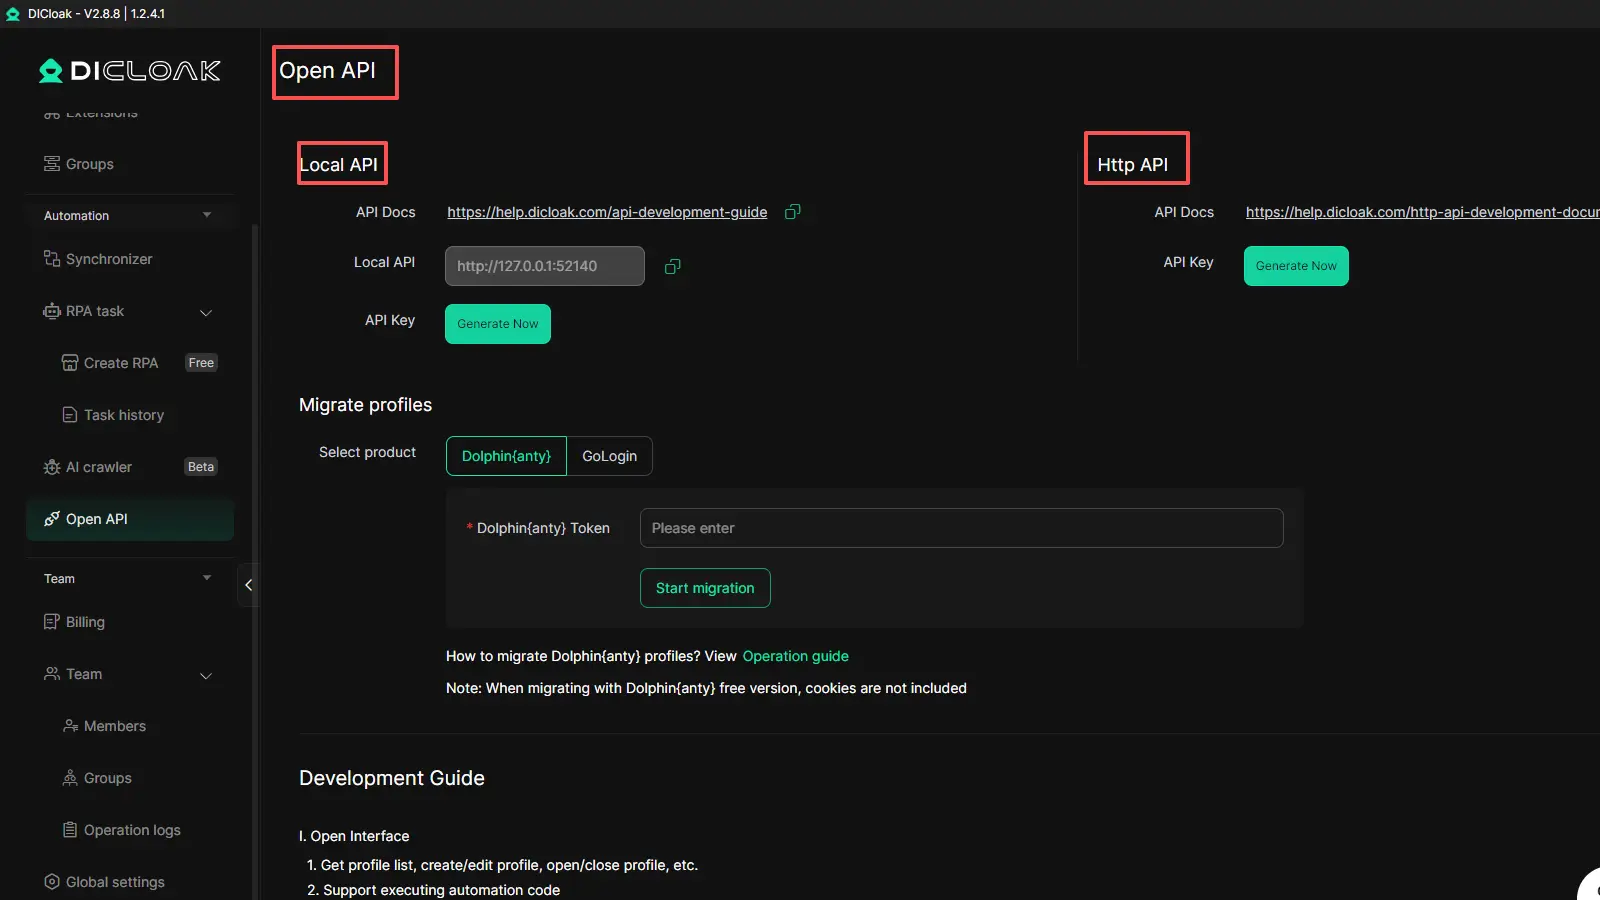Generate Local API key now
Image resolution: width=1600 pixels, height=900 pixels.
(497, 324)
